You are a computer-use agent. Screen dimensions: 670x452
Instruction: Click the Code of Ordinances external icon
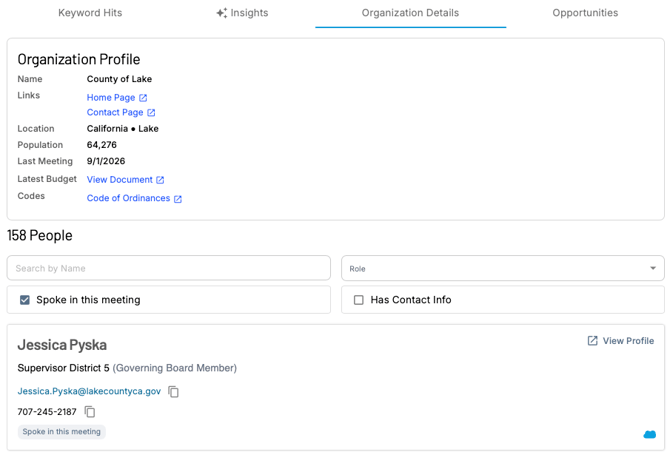178,199
